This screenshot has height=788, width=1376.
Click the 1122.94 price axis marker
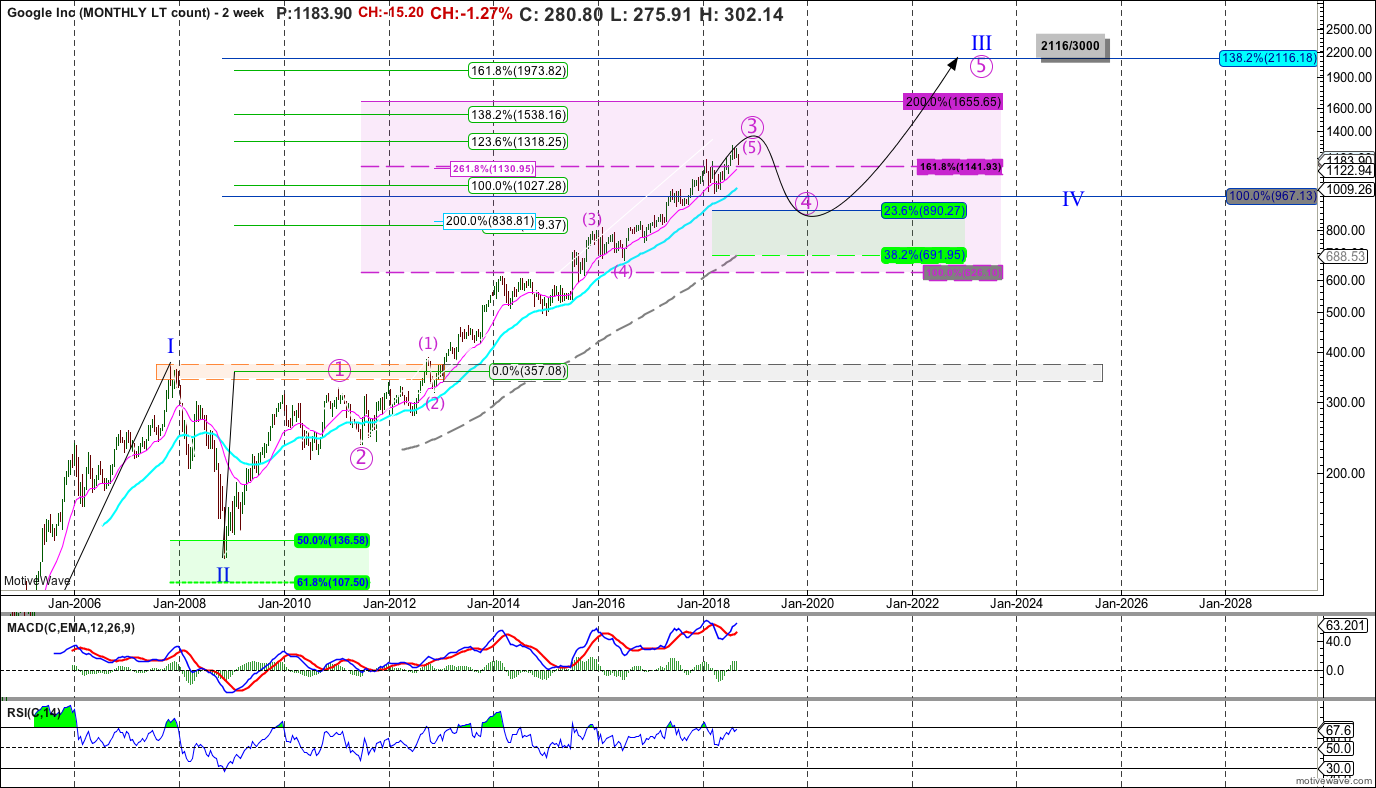(x=1347, y=169)
